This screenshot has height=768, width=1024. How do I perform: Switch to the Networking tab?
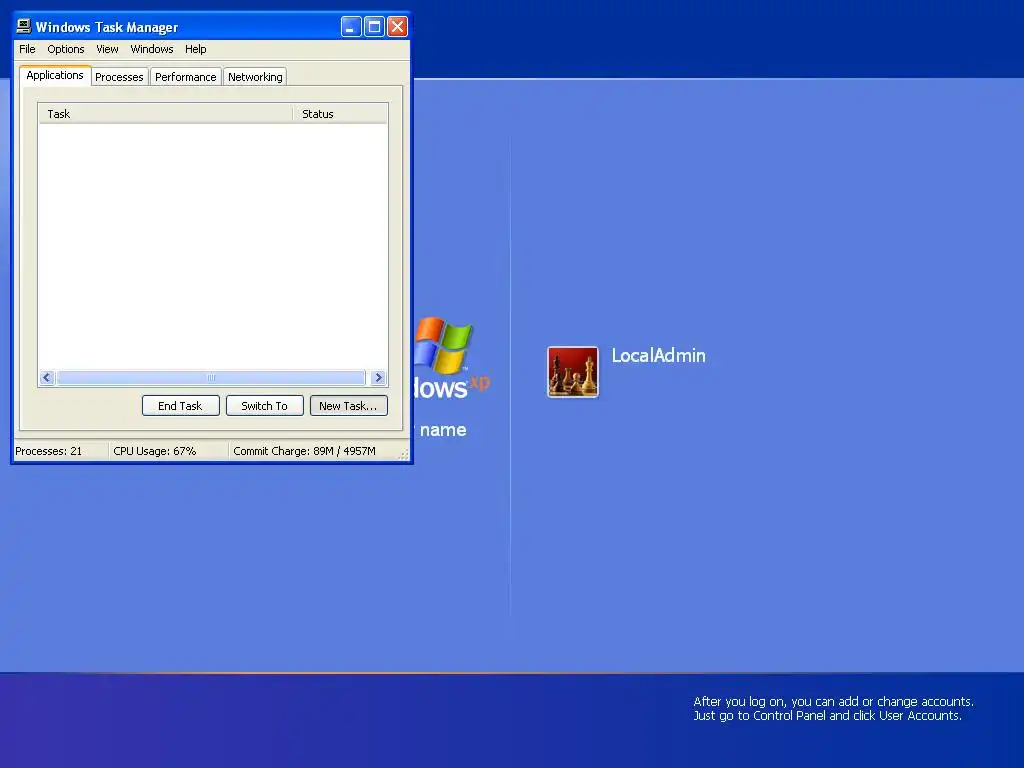[x=255, y=77]
